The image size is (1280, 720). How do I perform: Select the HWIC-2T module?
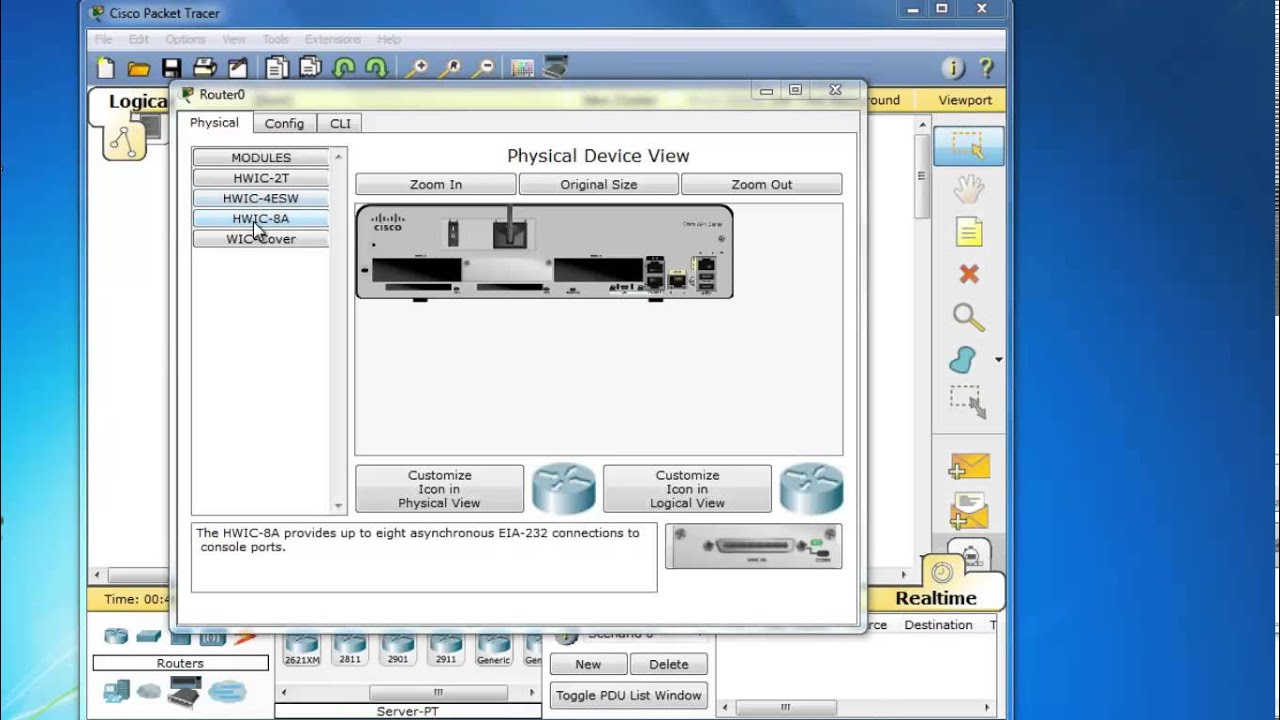click(261, 178)
